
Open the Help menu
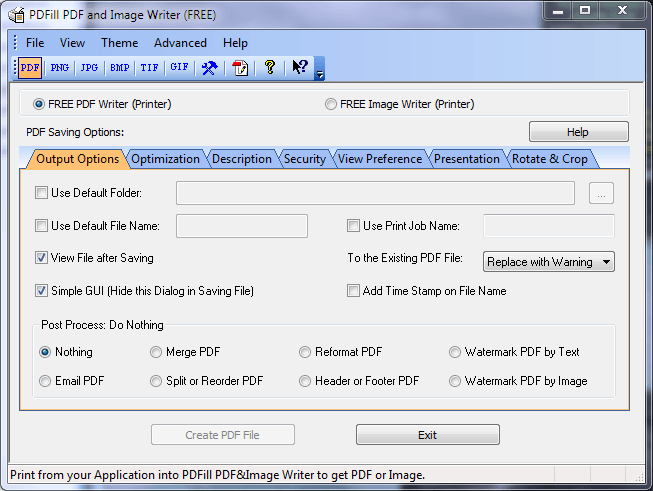pos(235,43)
